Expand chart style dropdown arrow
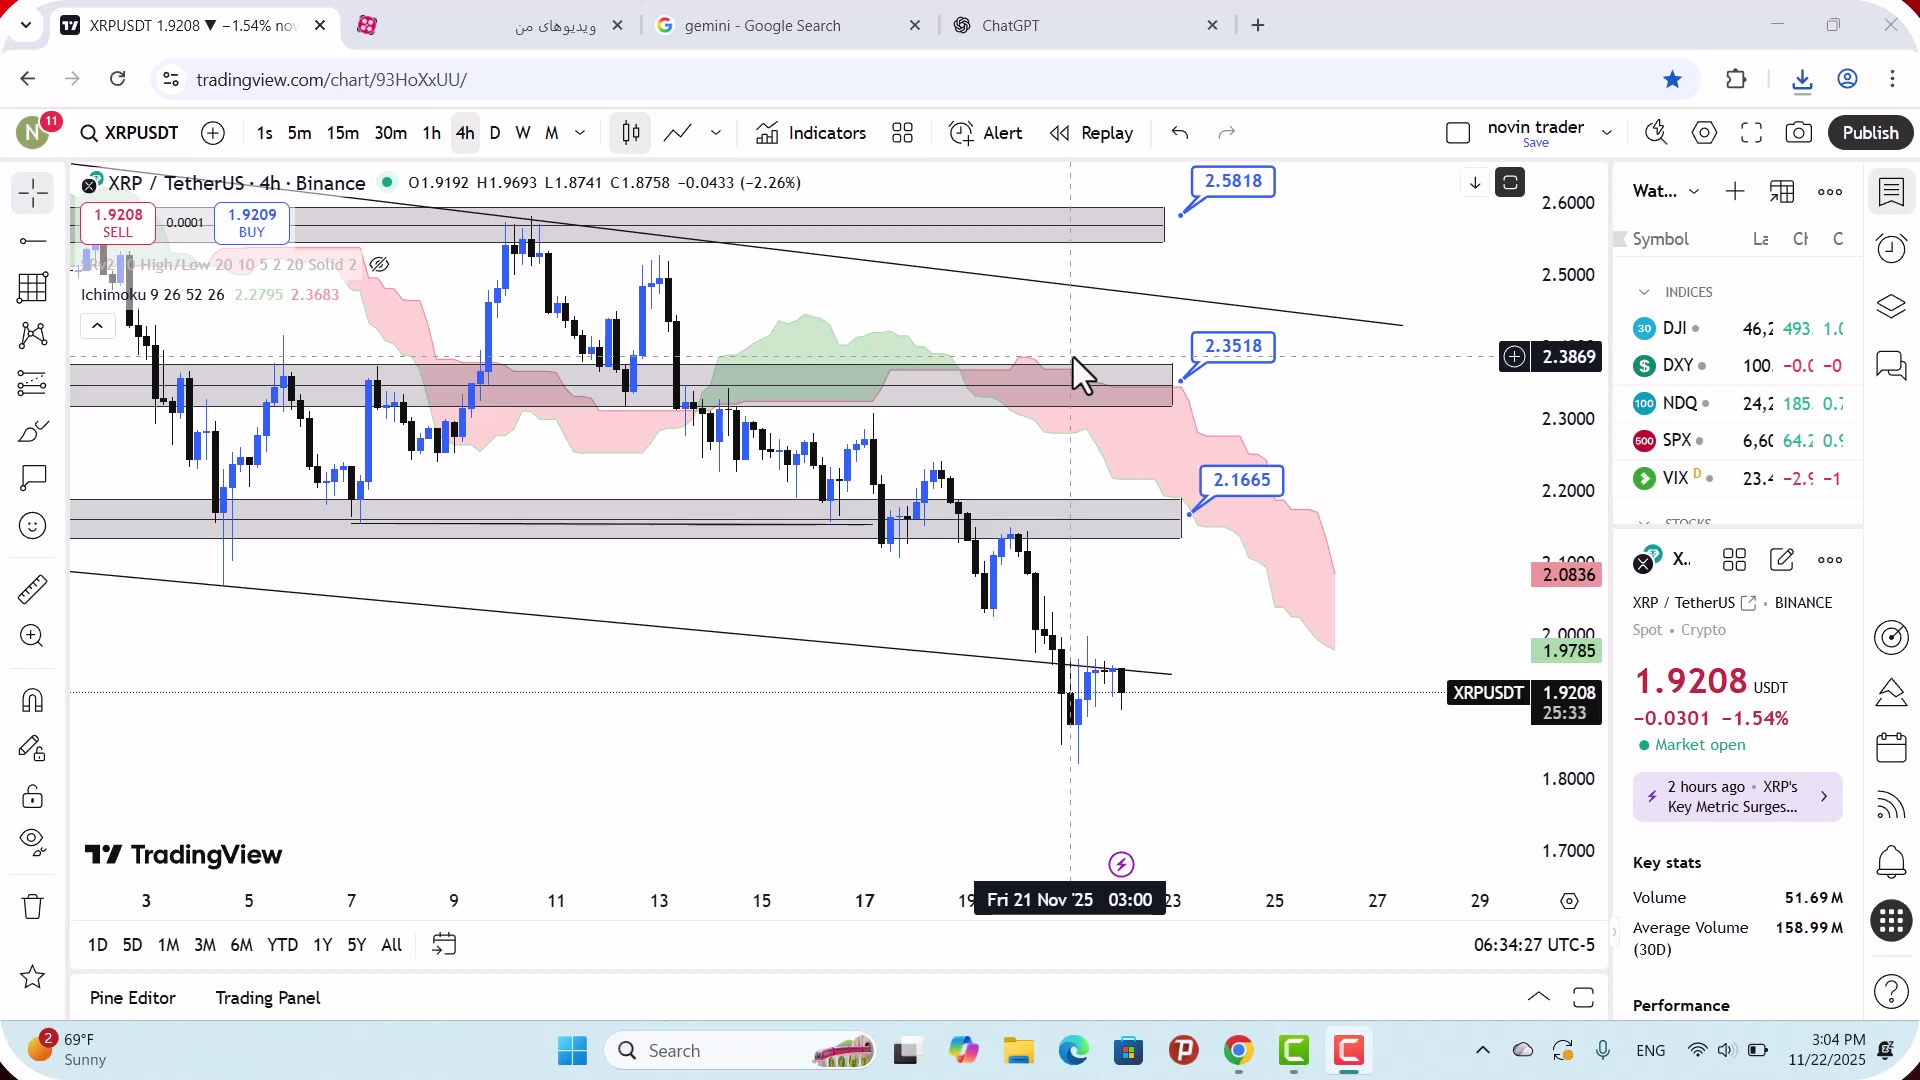The height and width of the screenshot is (1080, 1920). [x=716, y=133]
